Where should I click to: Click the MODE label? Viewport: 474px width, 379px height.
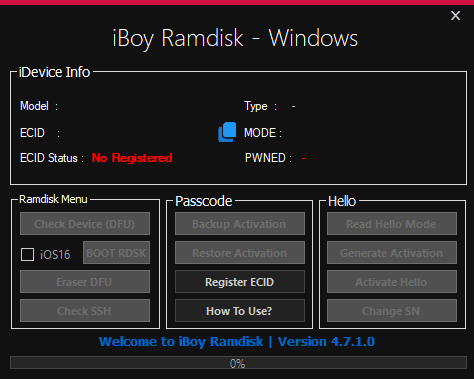tap(263, 133)
